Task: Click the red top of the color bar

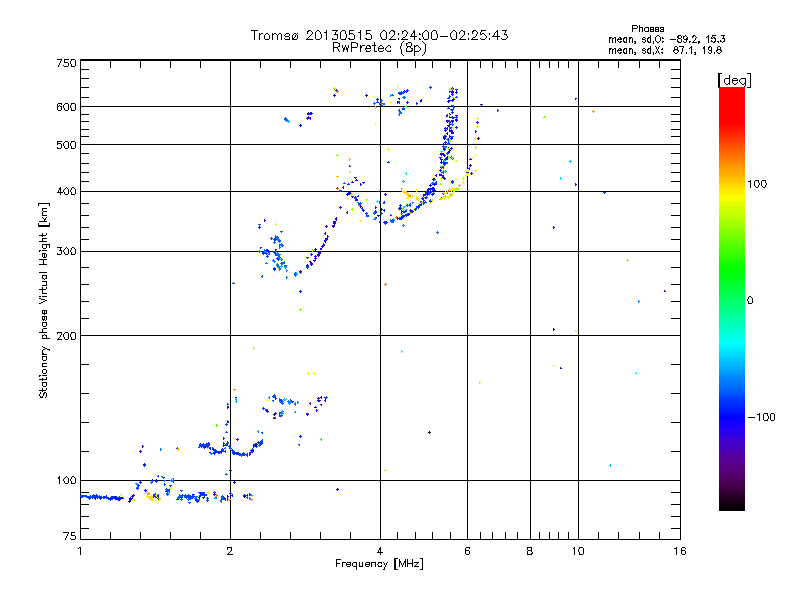Action: (732, 99)
